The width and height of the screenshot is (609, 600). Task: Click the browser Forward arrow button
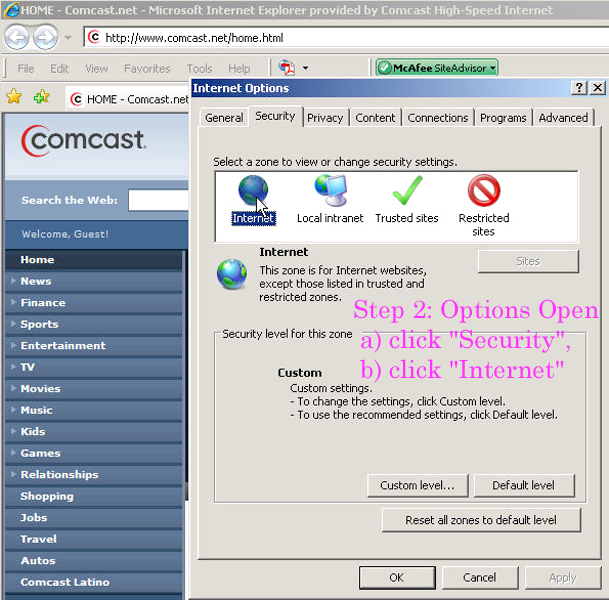(45, 38)
